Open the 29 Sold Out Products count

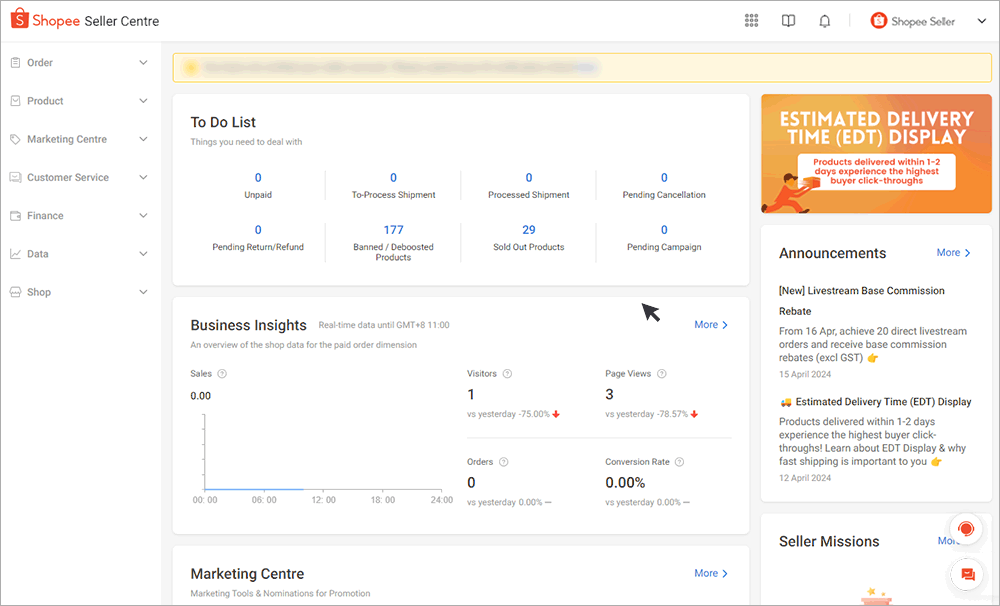click(x=529, y=230)
